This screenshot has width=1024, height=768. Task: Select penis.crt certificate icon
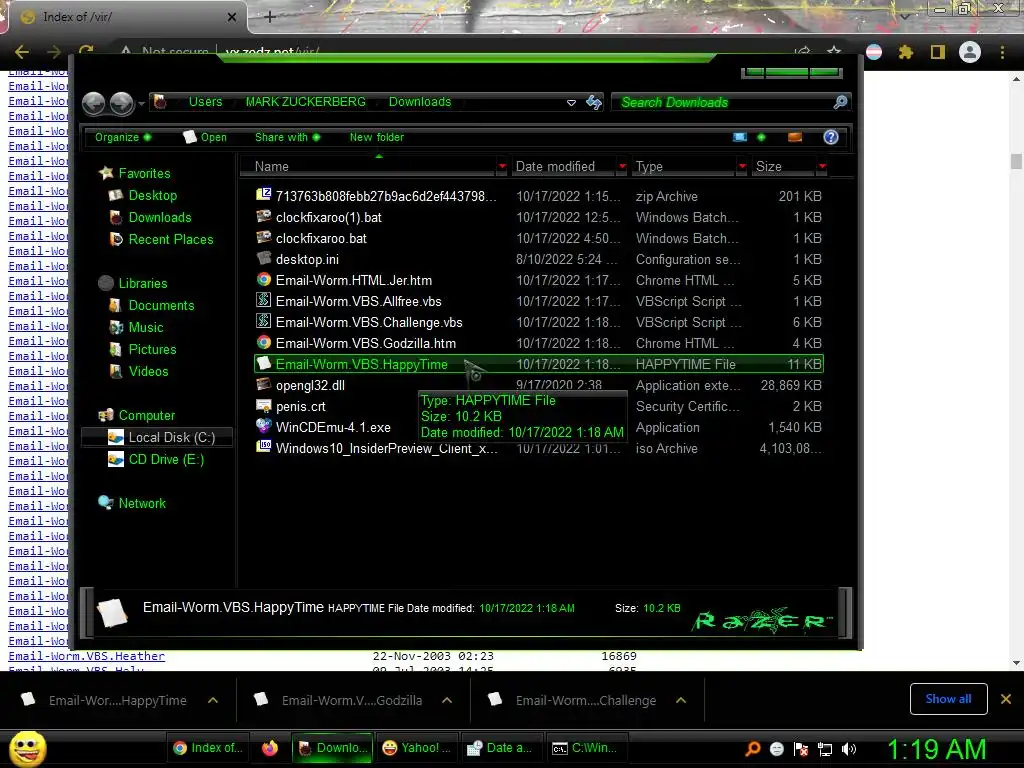[x=264, y=406]
